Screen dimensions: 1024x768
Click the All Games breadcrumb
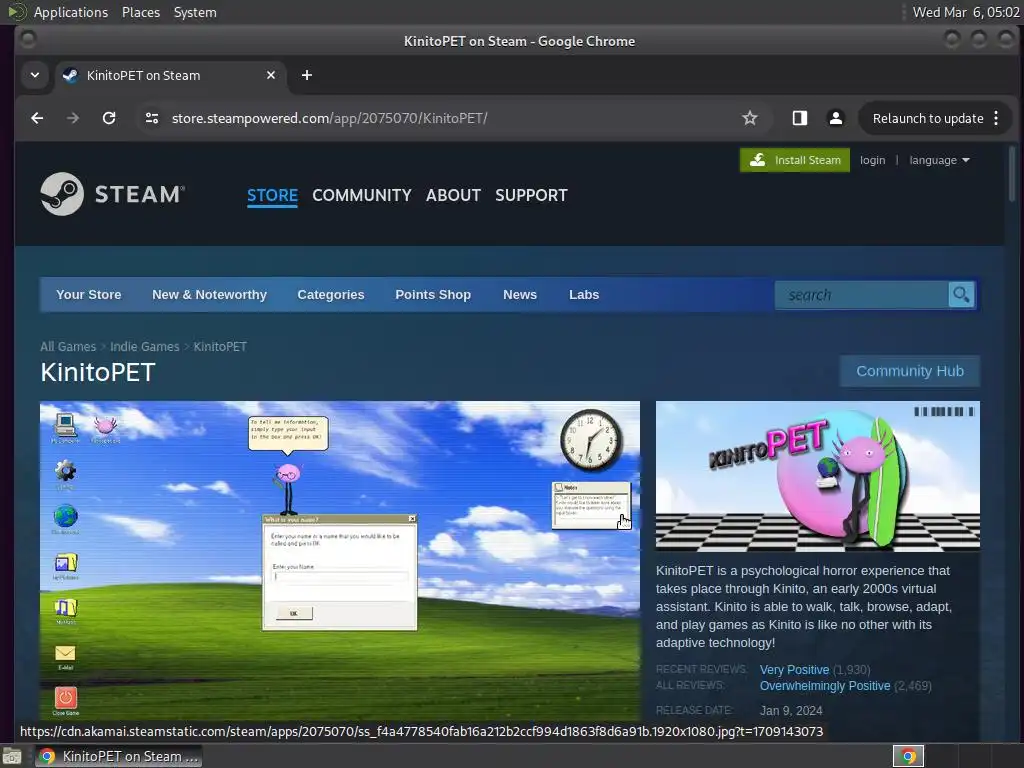(68, 347)
